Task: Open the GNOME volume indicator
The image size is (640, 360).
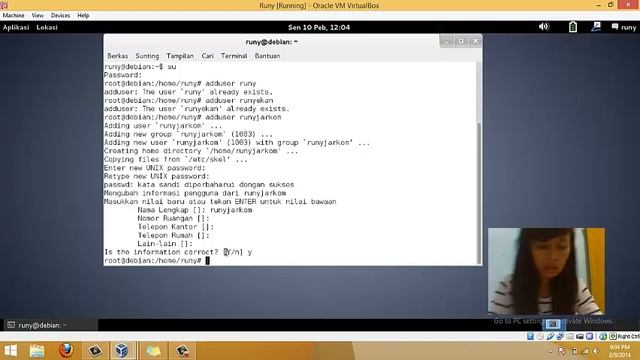Action: [x=544, y=27]
